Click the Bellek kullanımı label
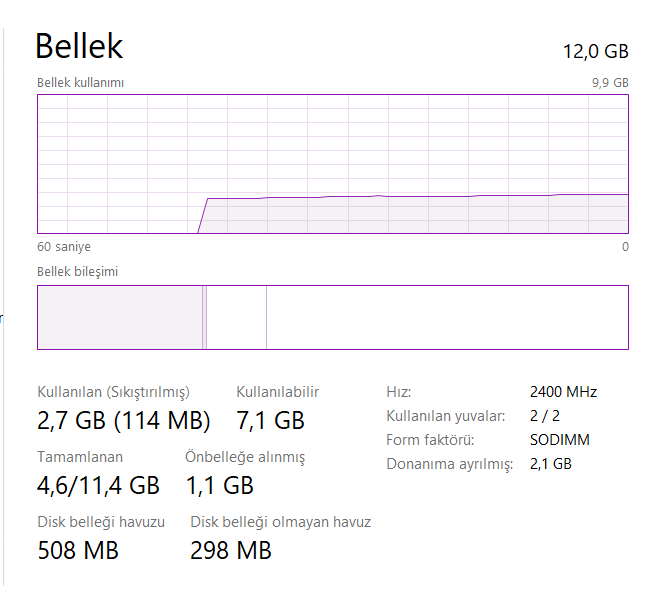656x603 pixels. (80, 83)
